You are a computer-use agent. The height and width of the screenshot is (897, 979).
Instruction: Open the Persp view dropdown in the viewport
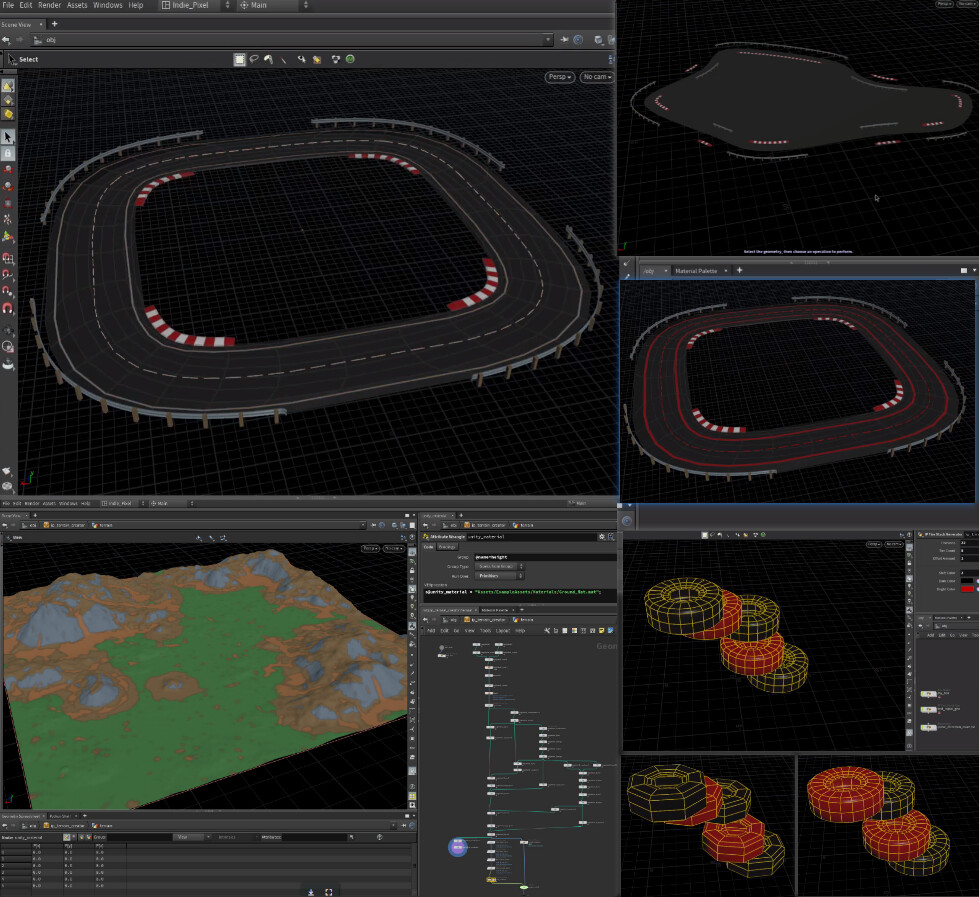tap(558, 76)
